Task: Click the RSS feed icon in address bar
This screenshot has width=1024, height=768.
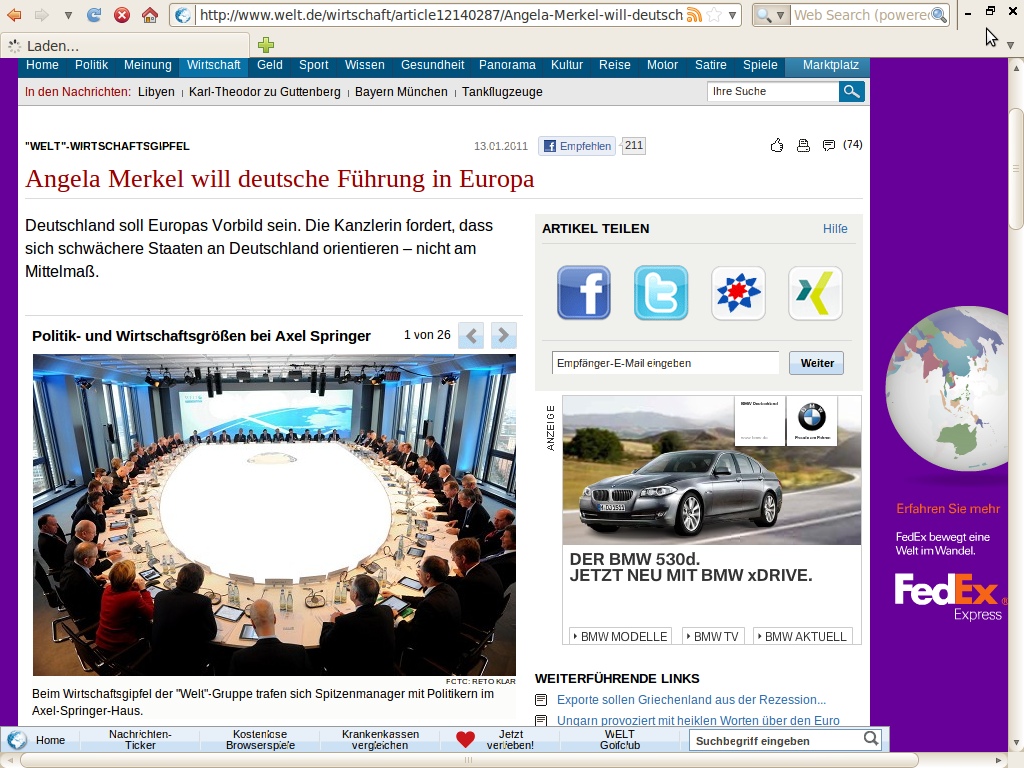Action: point(694,15)
